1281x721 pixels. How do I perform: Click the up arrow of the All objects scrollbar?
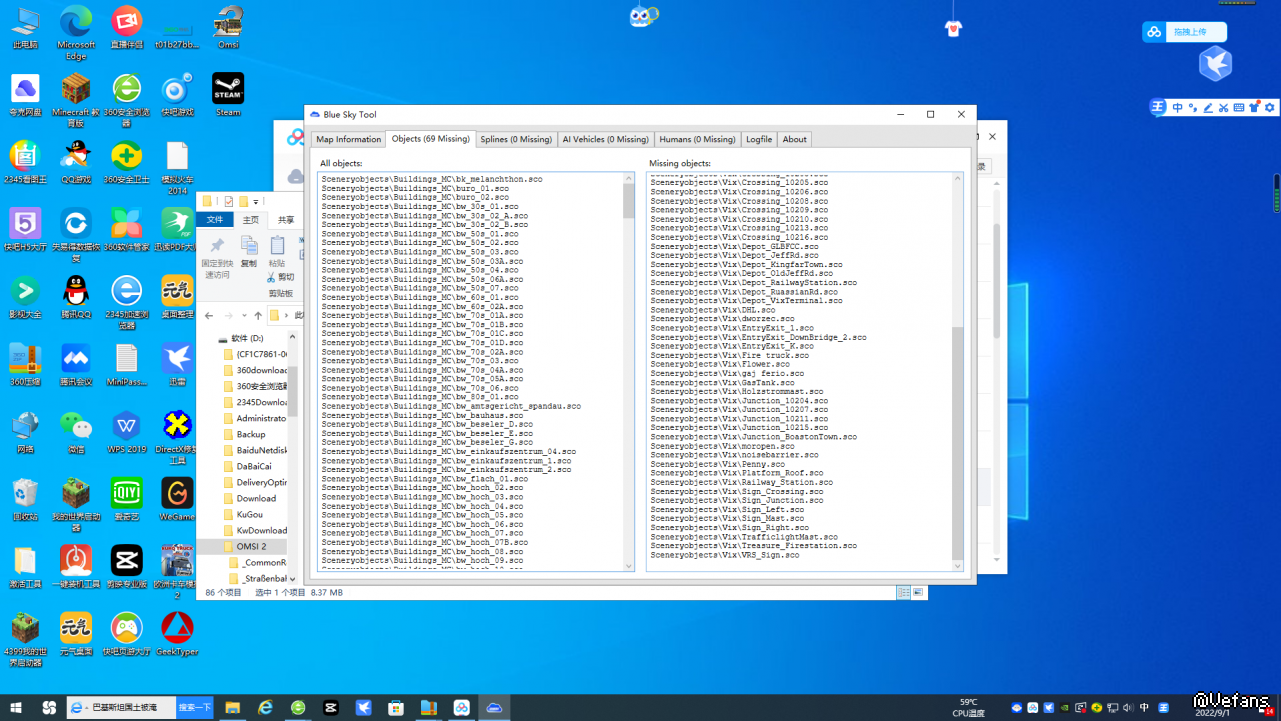tap(628, 178)
